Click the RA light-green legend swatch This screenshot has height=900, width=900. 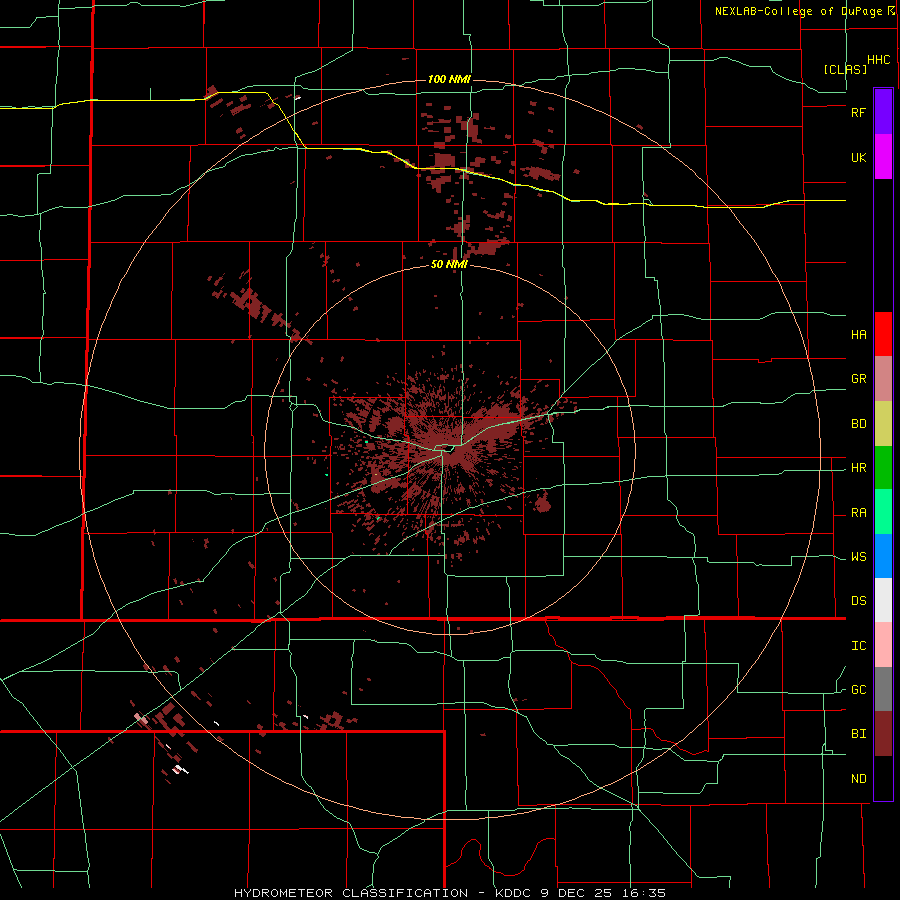click(883, 512)
